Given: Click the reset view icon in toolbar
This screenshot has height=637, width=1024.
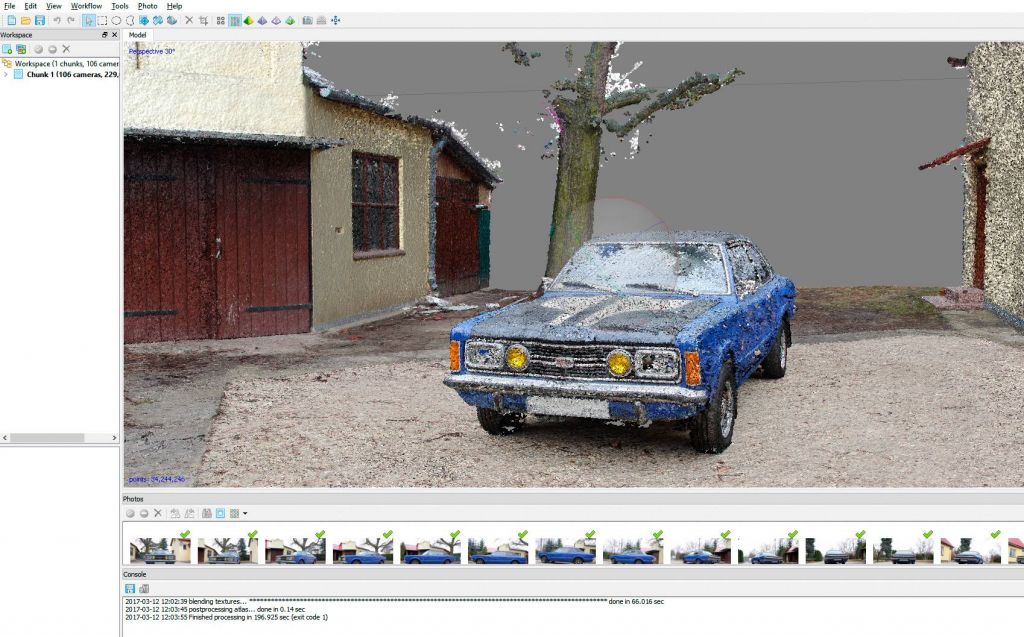Looking at the screenshot, I should tap(335, 20).
